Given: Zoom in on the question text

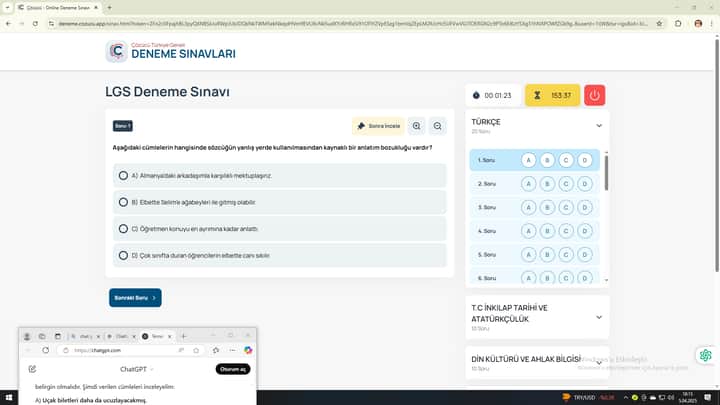Looking at the screenshot, I should [416, 126].
